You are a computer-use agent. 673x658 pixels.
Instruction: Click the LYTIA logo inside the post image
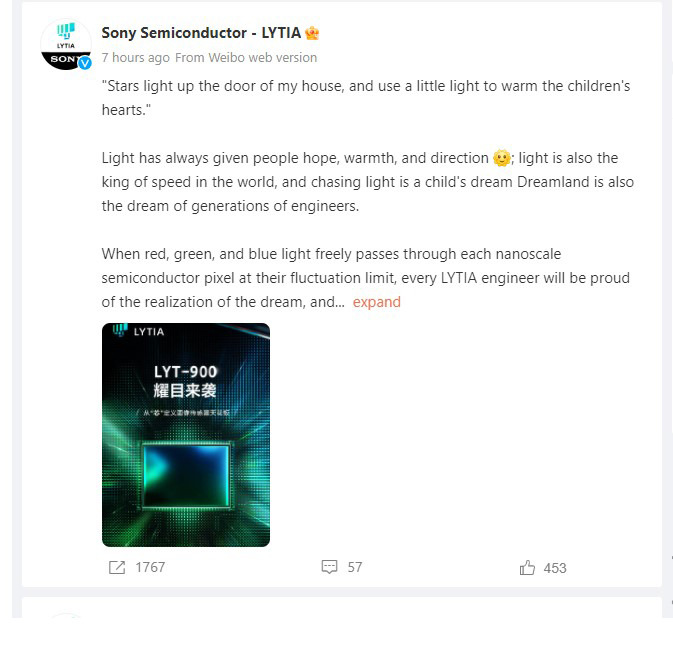click(x=138, y=331)
